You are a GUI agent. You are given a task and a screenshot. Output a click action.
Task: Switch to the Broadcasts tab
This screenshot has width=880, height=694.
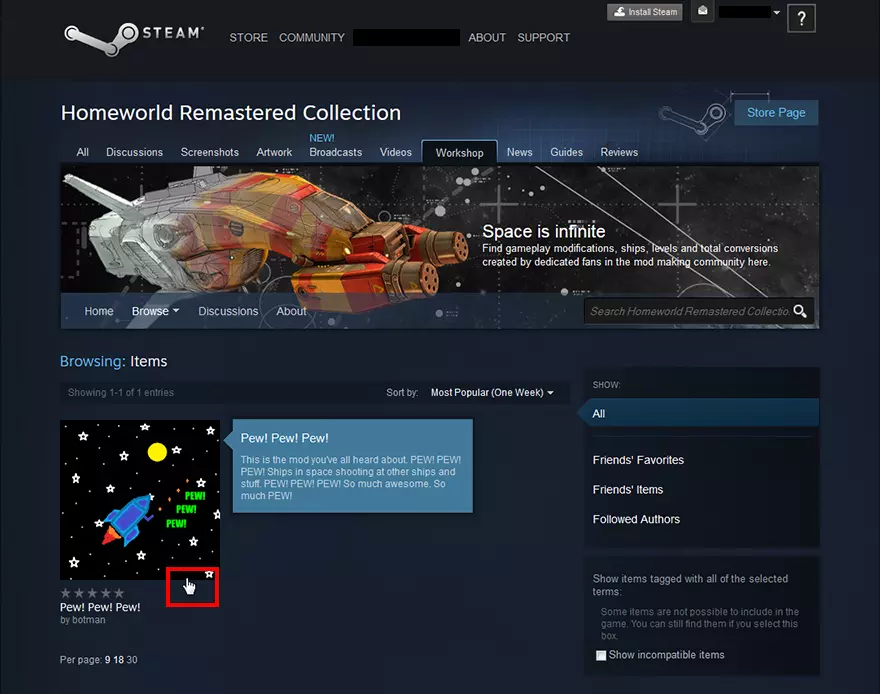pos(336,152)
